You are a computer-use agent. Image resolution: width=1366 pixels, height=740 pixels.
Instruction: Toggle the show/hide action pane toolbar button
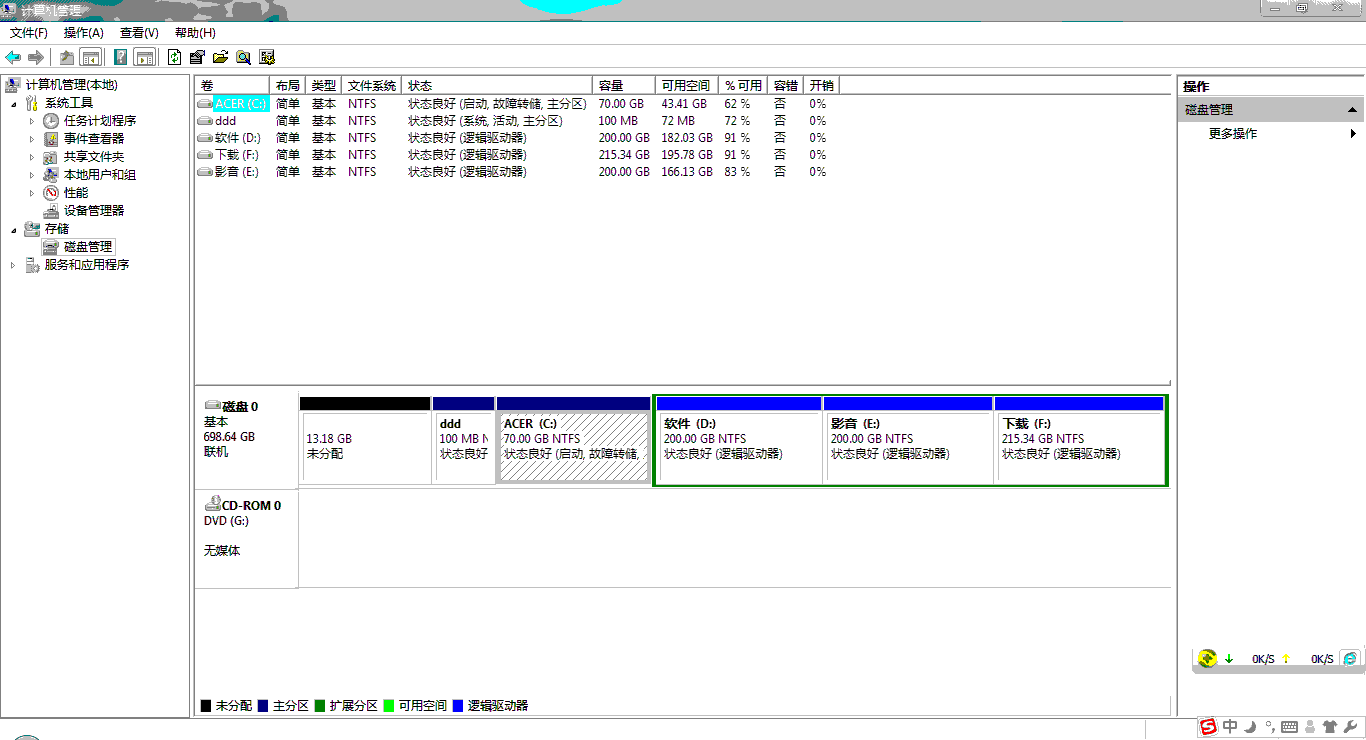point(145,58)
